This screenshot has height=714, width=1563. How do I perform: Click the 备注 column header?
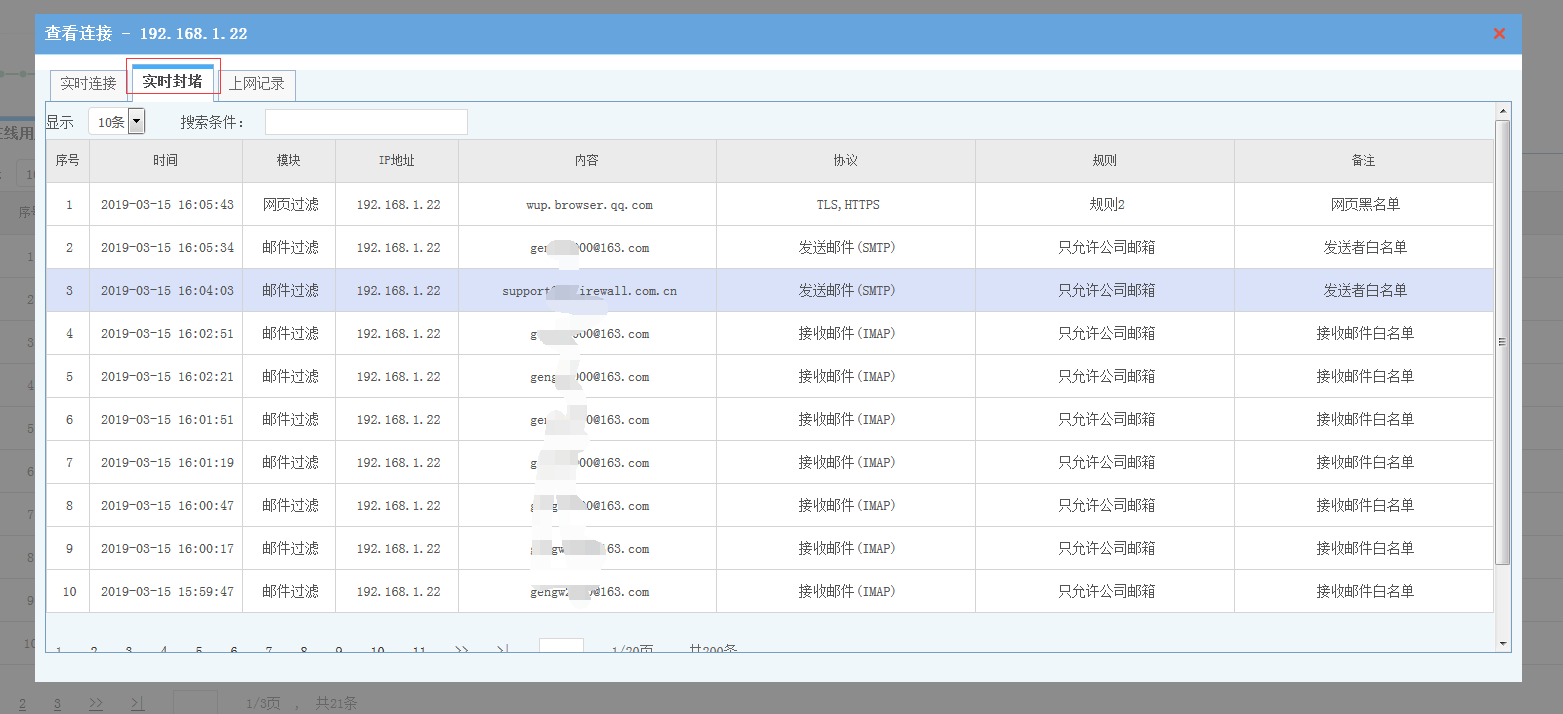point(1364,161)
